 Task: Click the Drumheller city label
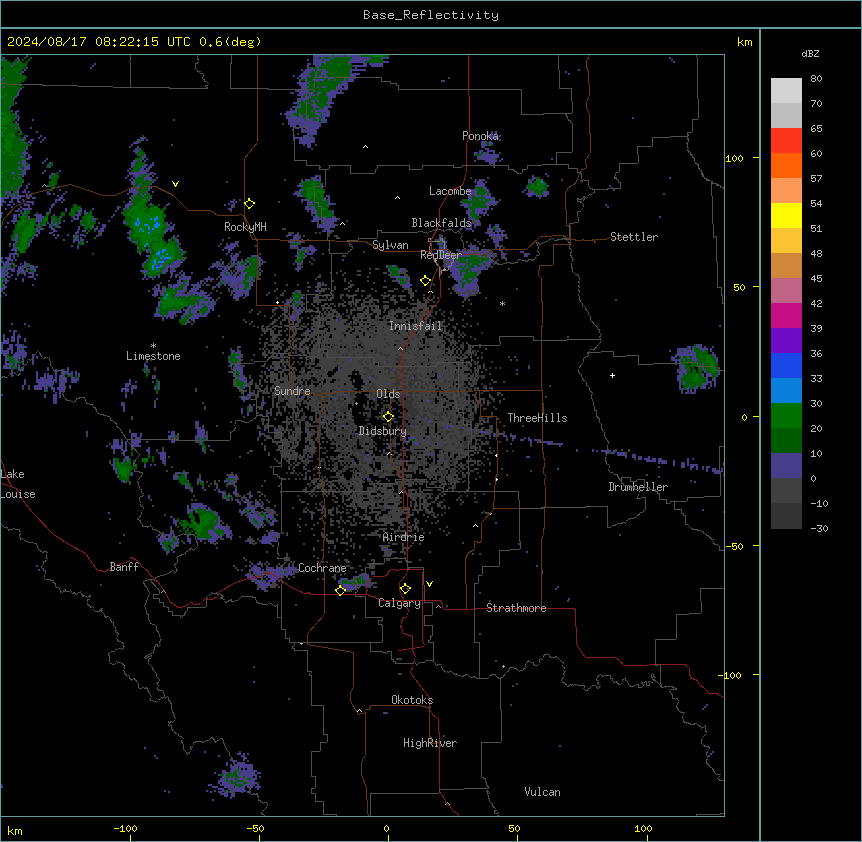(x=638, y=487)
